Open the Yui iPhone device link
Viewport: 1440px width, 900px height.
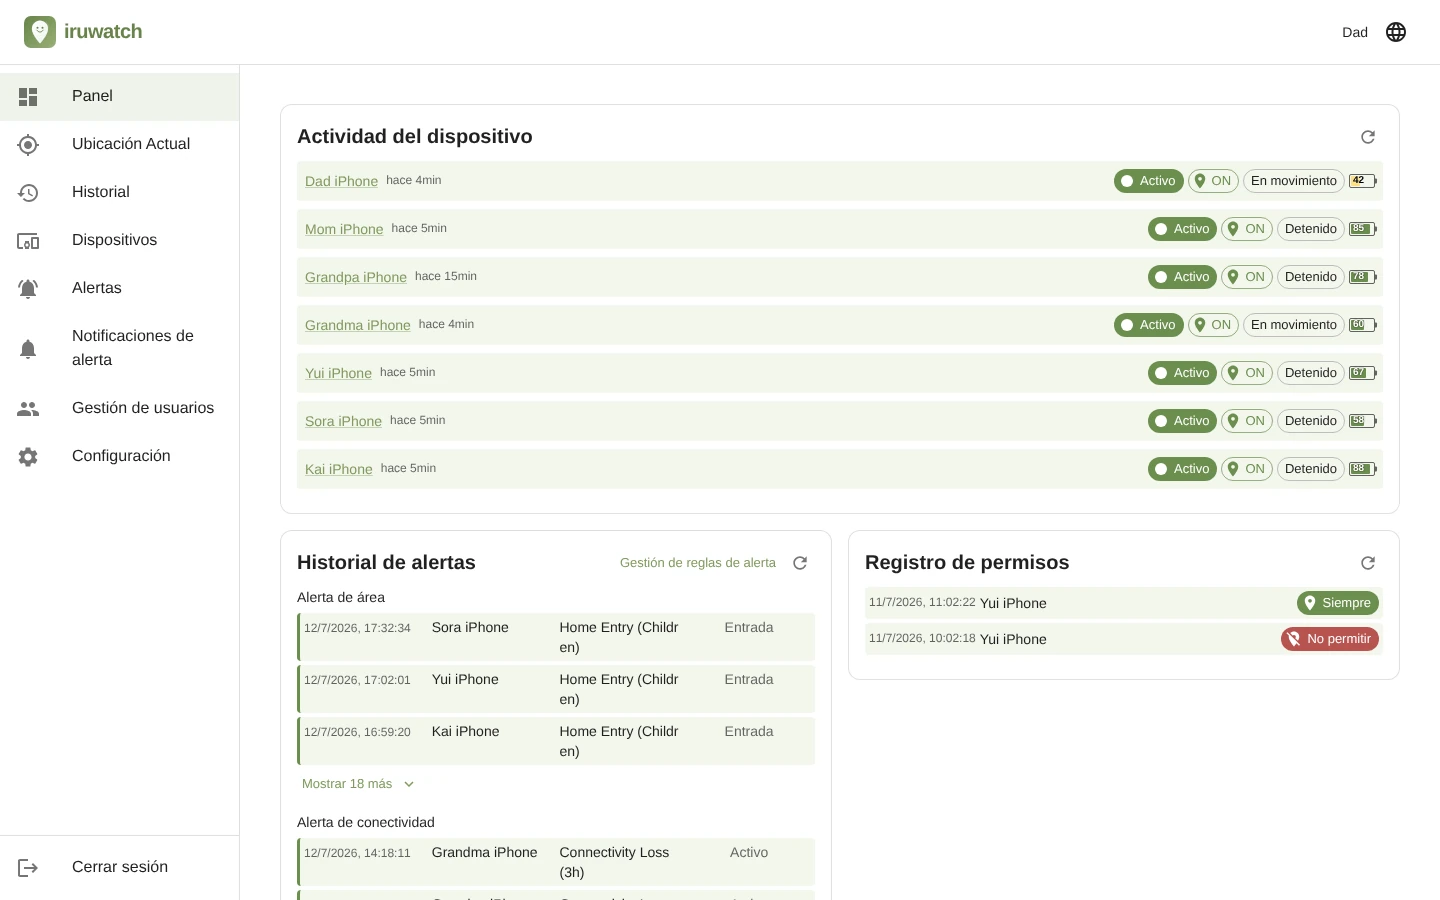(338, 373)
